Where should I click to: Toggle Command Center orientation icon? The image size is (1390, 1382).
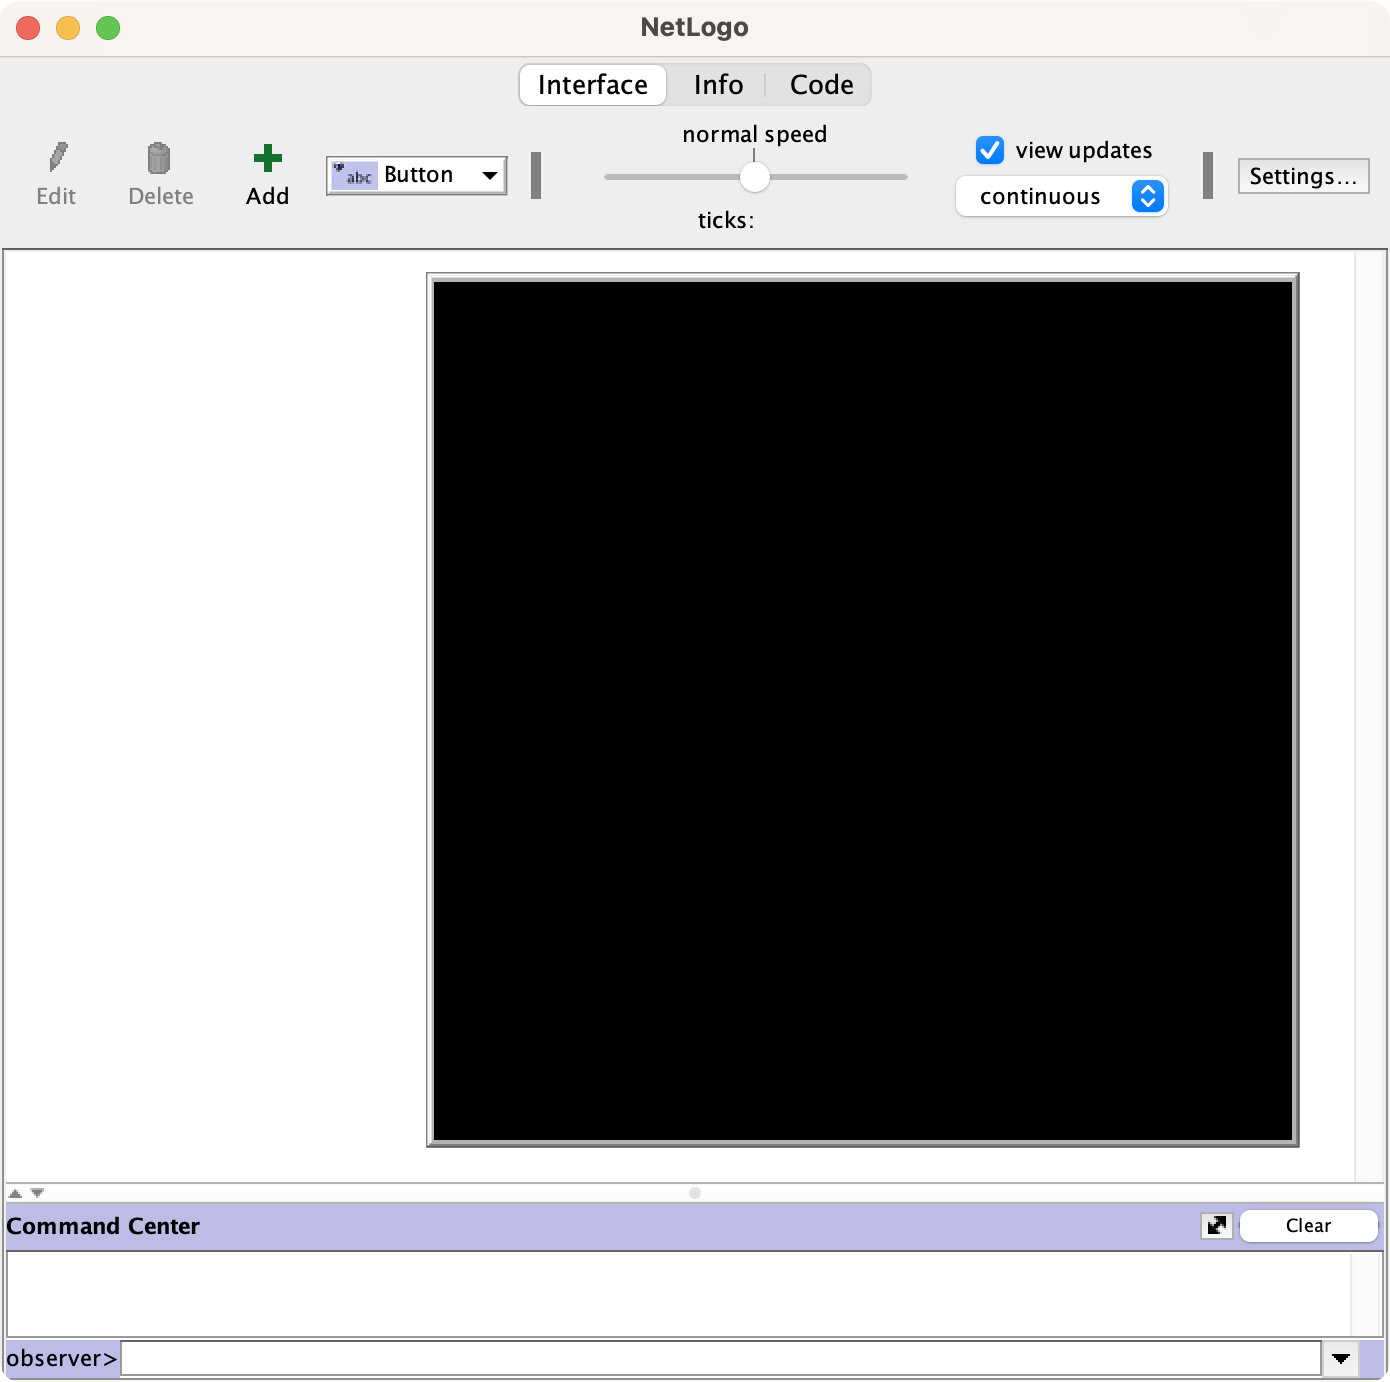point(1216,1225)
